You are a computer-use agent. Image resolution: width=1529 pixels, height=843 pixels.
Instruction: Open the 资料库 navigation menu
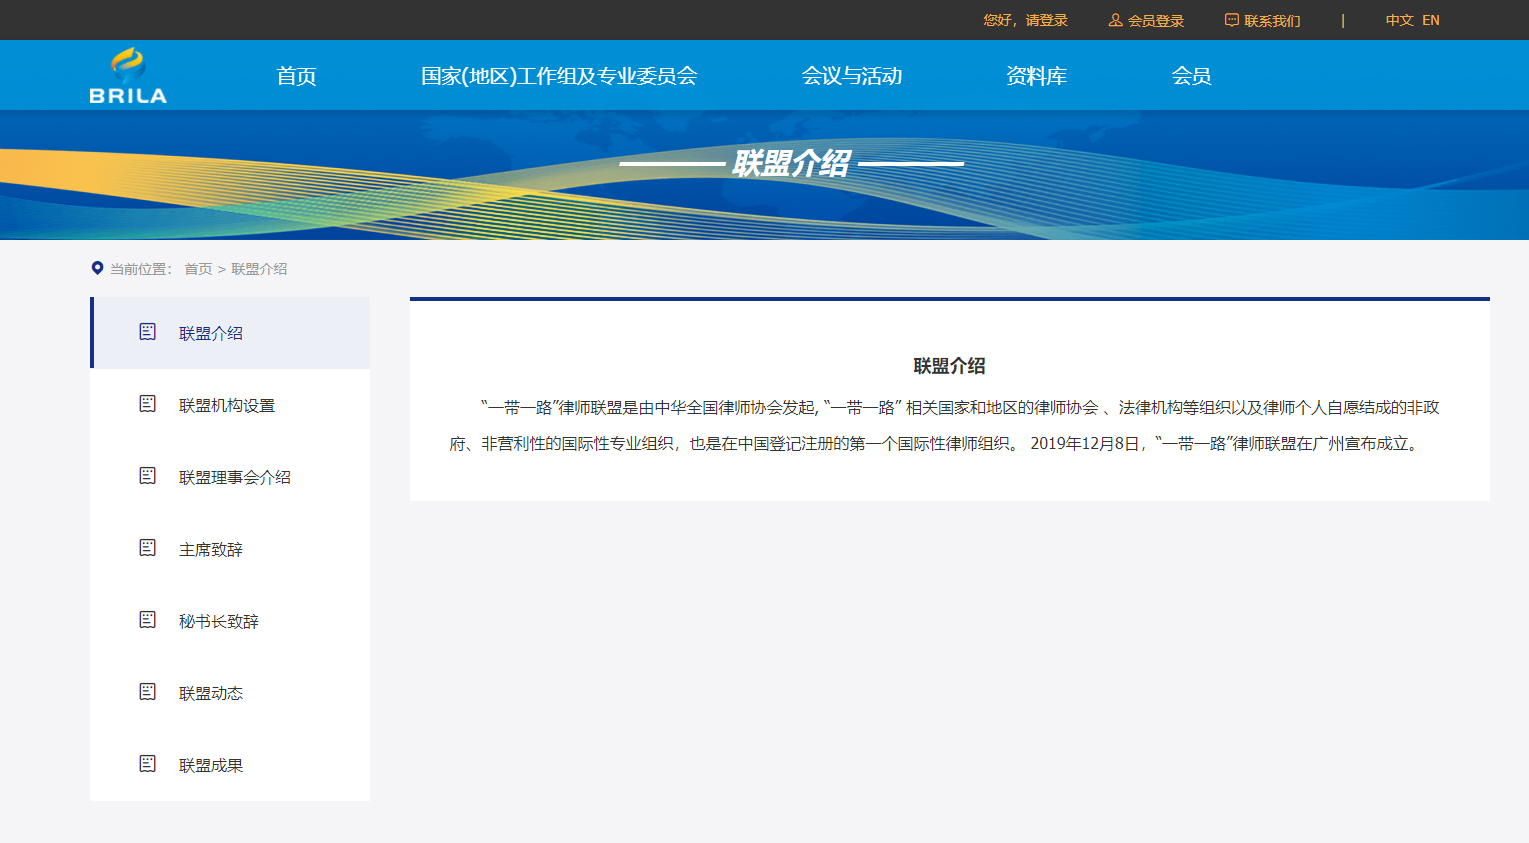point(1036,76)
